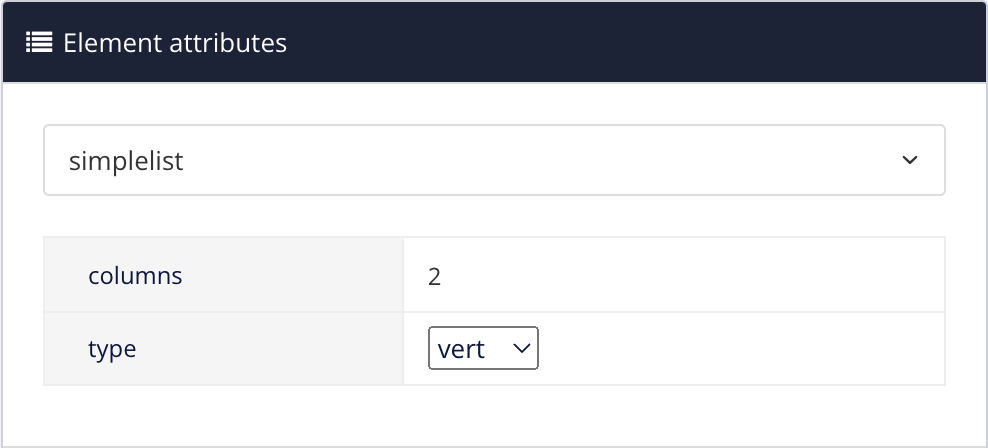
Task: Click the chevron arrow on the simplelist selector
Action: point(909,160)
